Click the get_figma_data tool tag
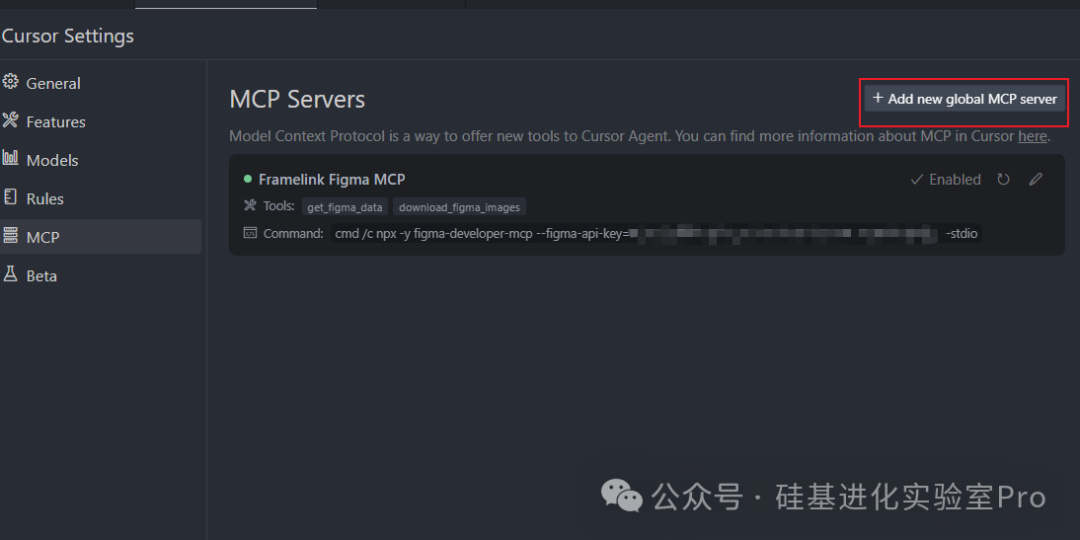 point(345,207)
